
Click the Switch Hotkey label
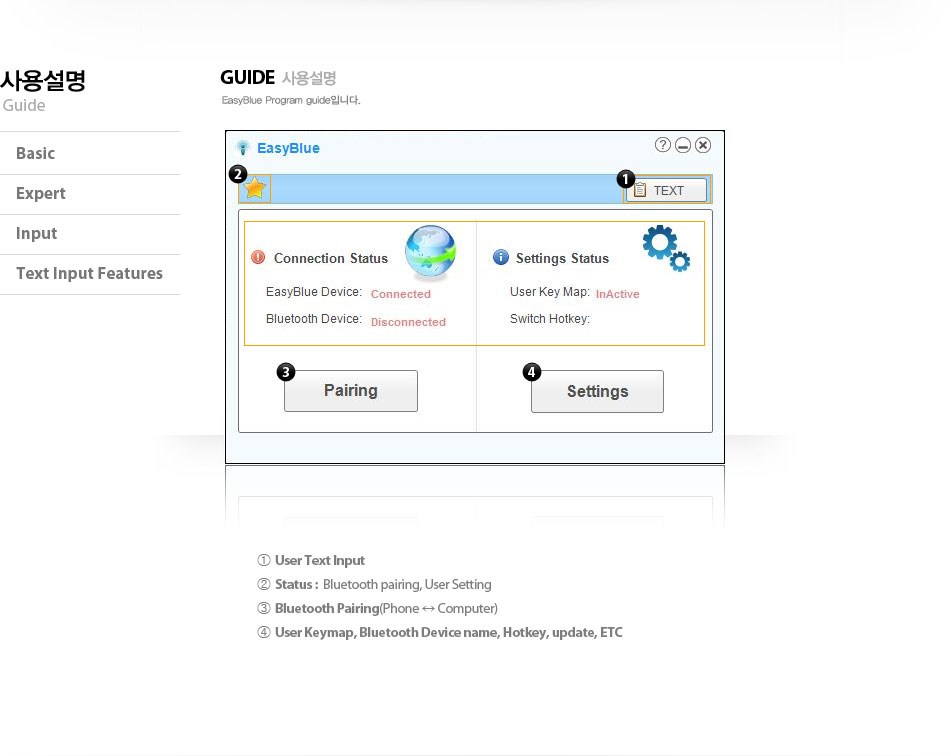click(x=549, y=319)
